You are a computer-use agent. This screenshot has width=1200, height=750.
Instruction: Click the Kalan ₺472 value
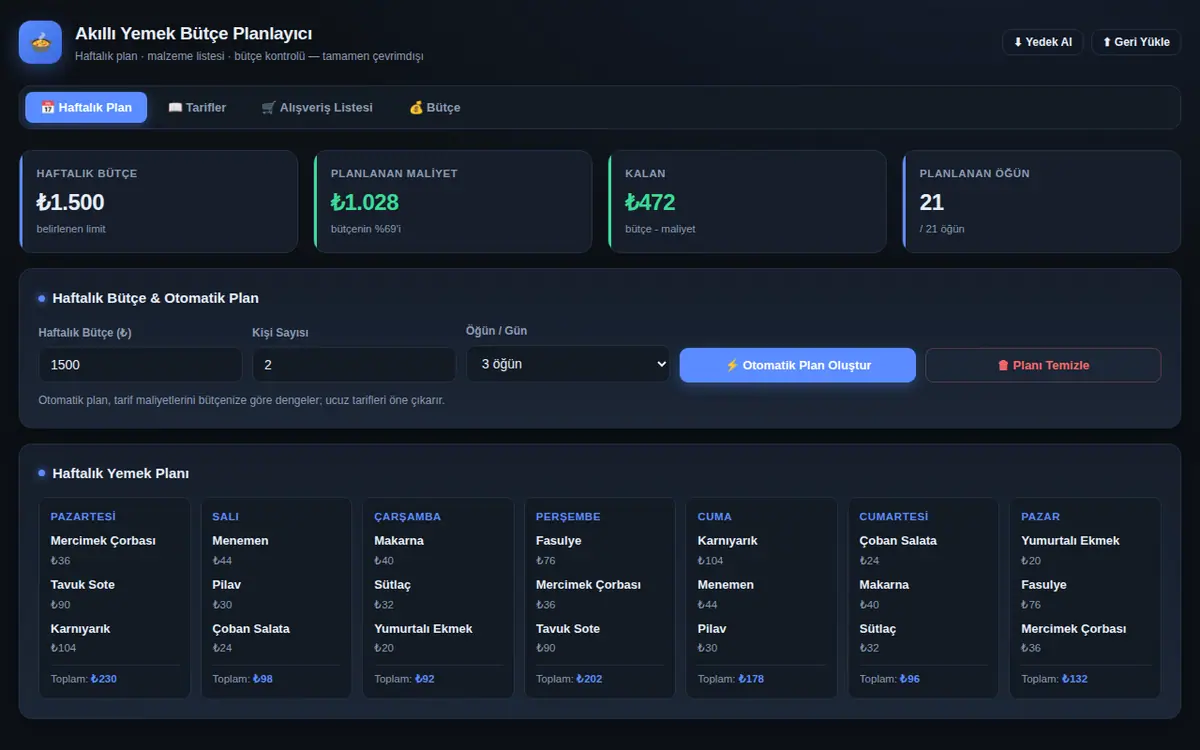650,202
